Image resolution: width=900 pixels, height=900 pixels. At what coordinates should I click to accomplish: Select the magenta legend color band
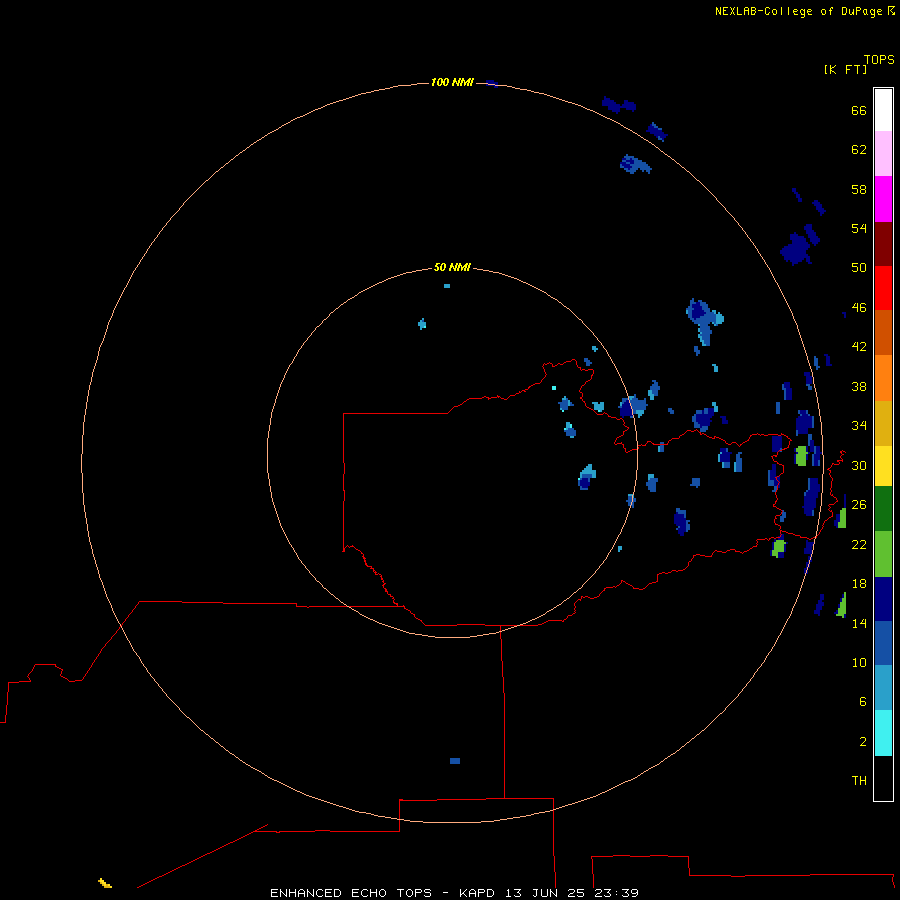click(x=883, y=199)
